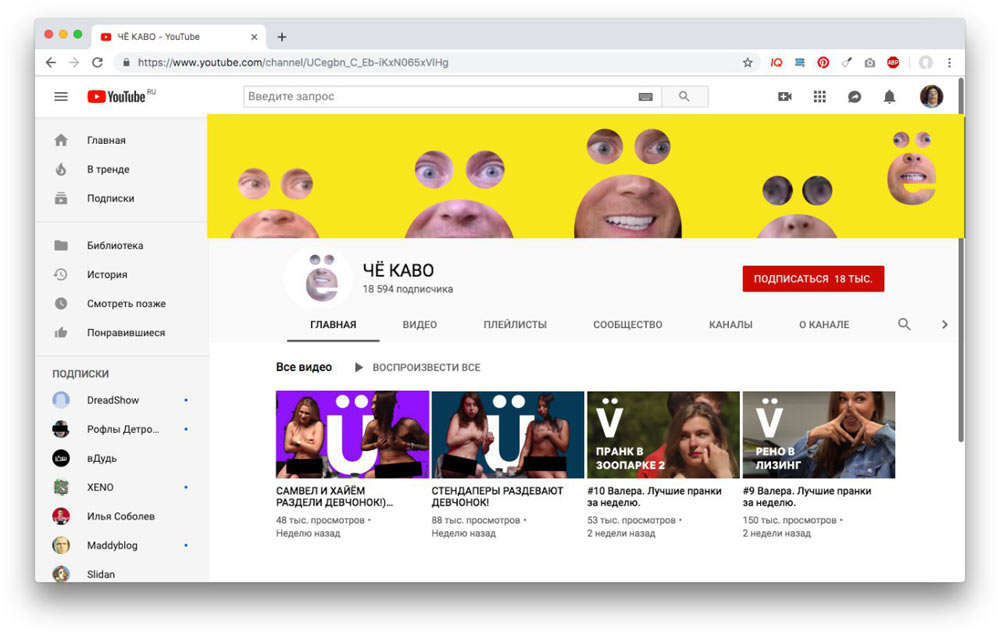Open the messages share icon
Viewport: 1000px width, 636px height.
click(855, 97)
